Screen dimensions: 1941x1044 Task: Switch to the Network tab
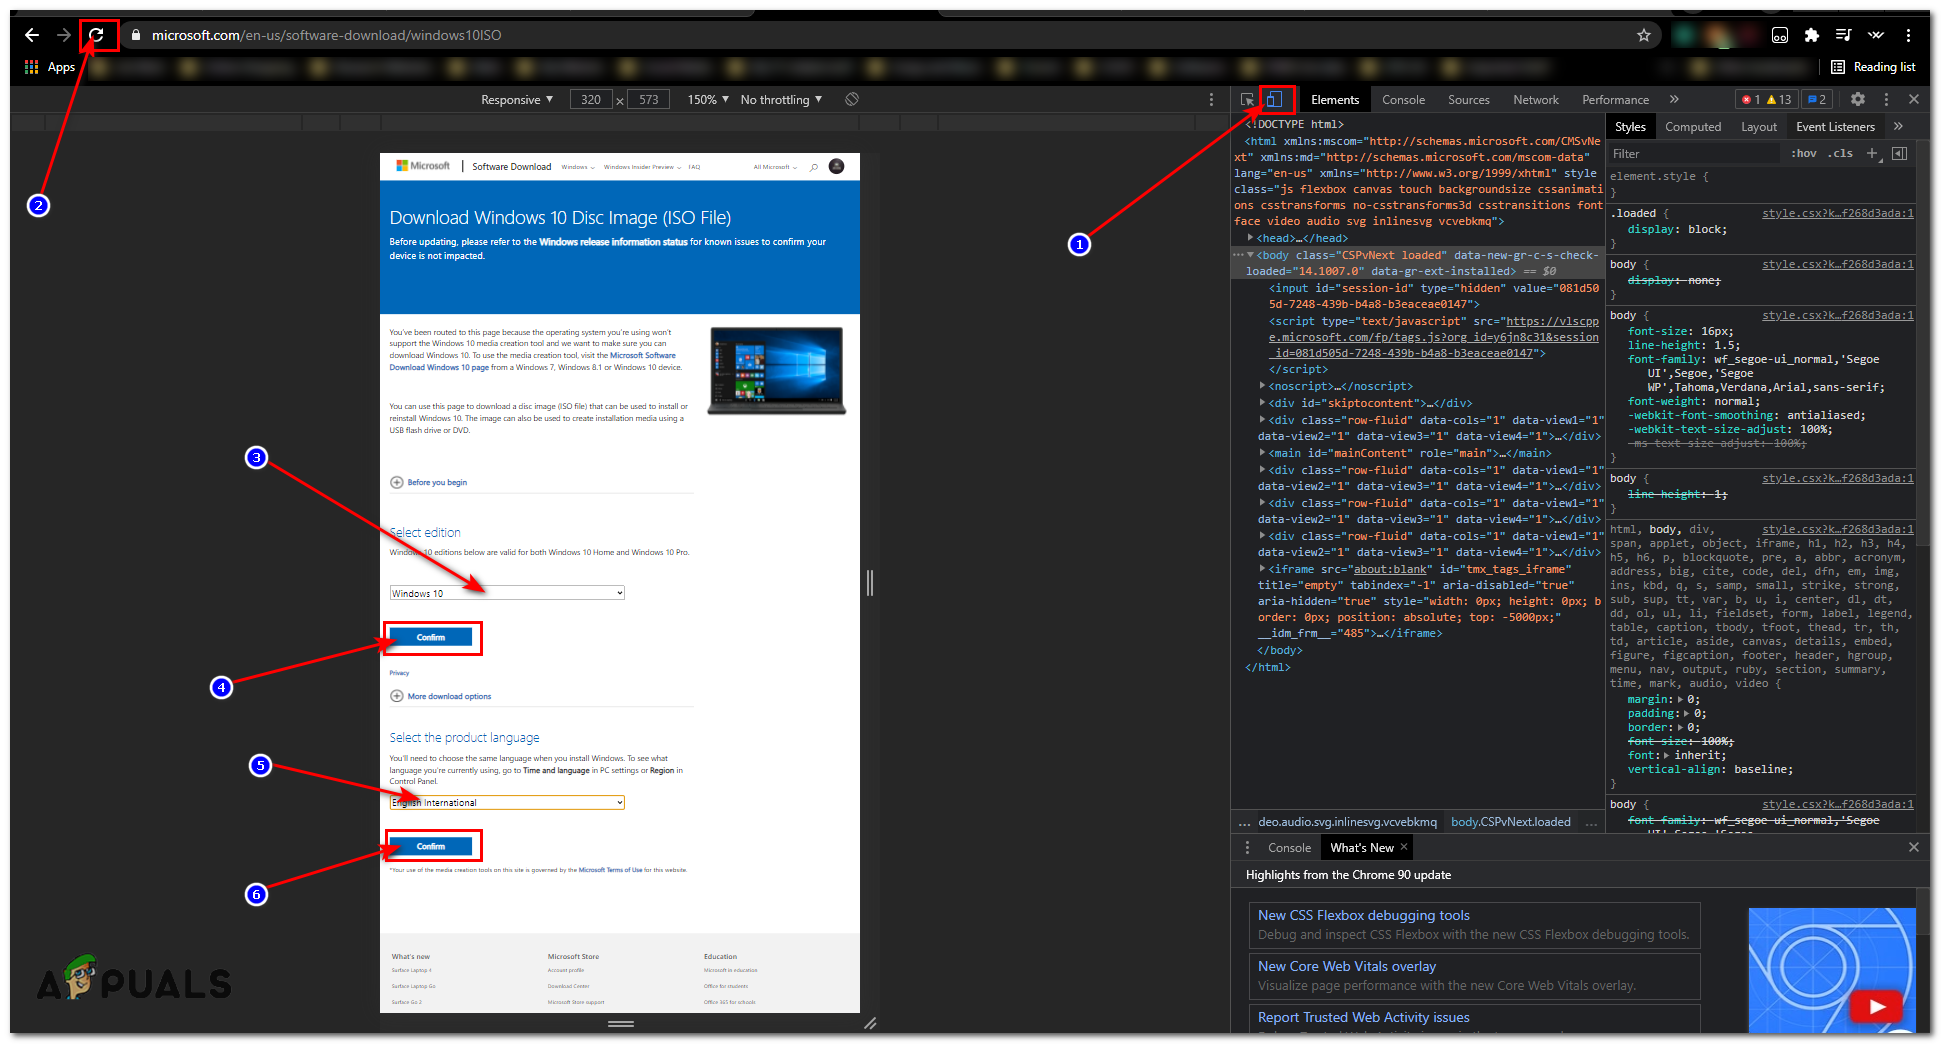point(1535,100)
